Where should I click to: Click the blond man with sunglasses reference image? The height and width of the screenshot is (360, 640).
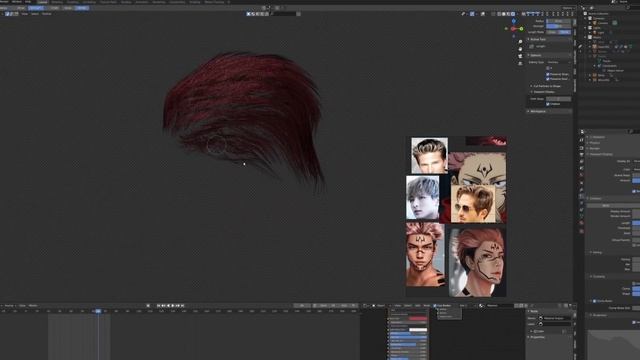coord(473,204)
